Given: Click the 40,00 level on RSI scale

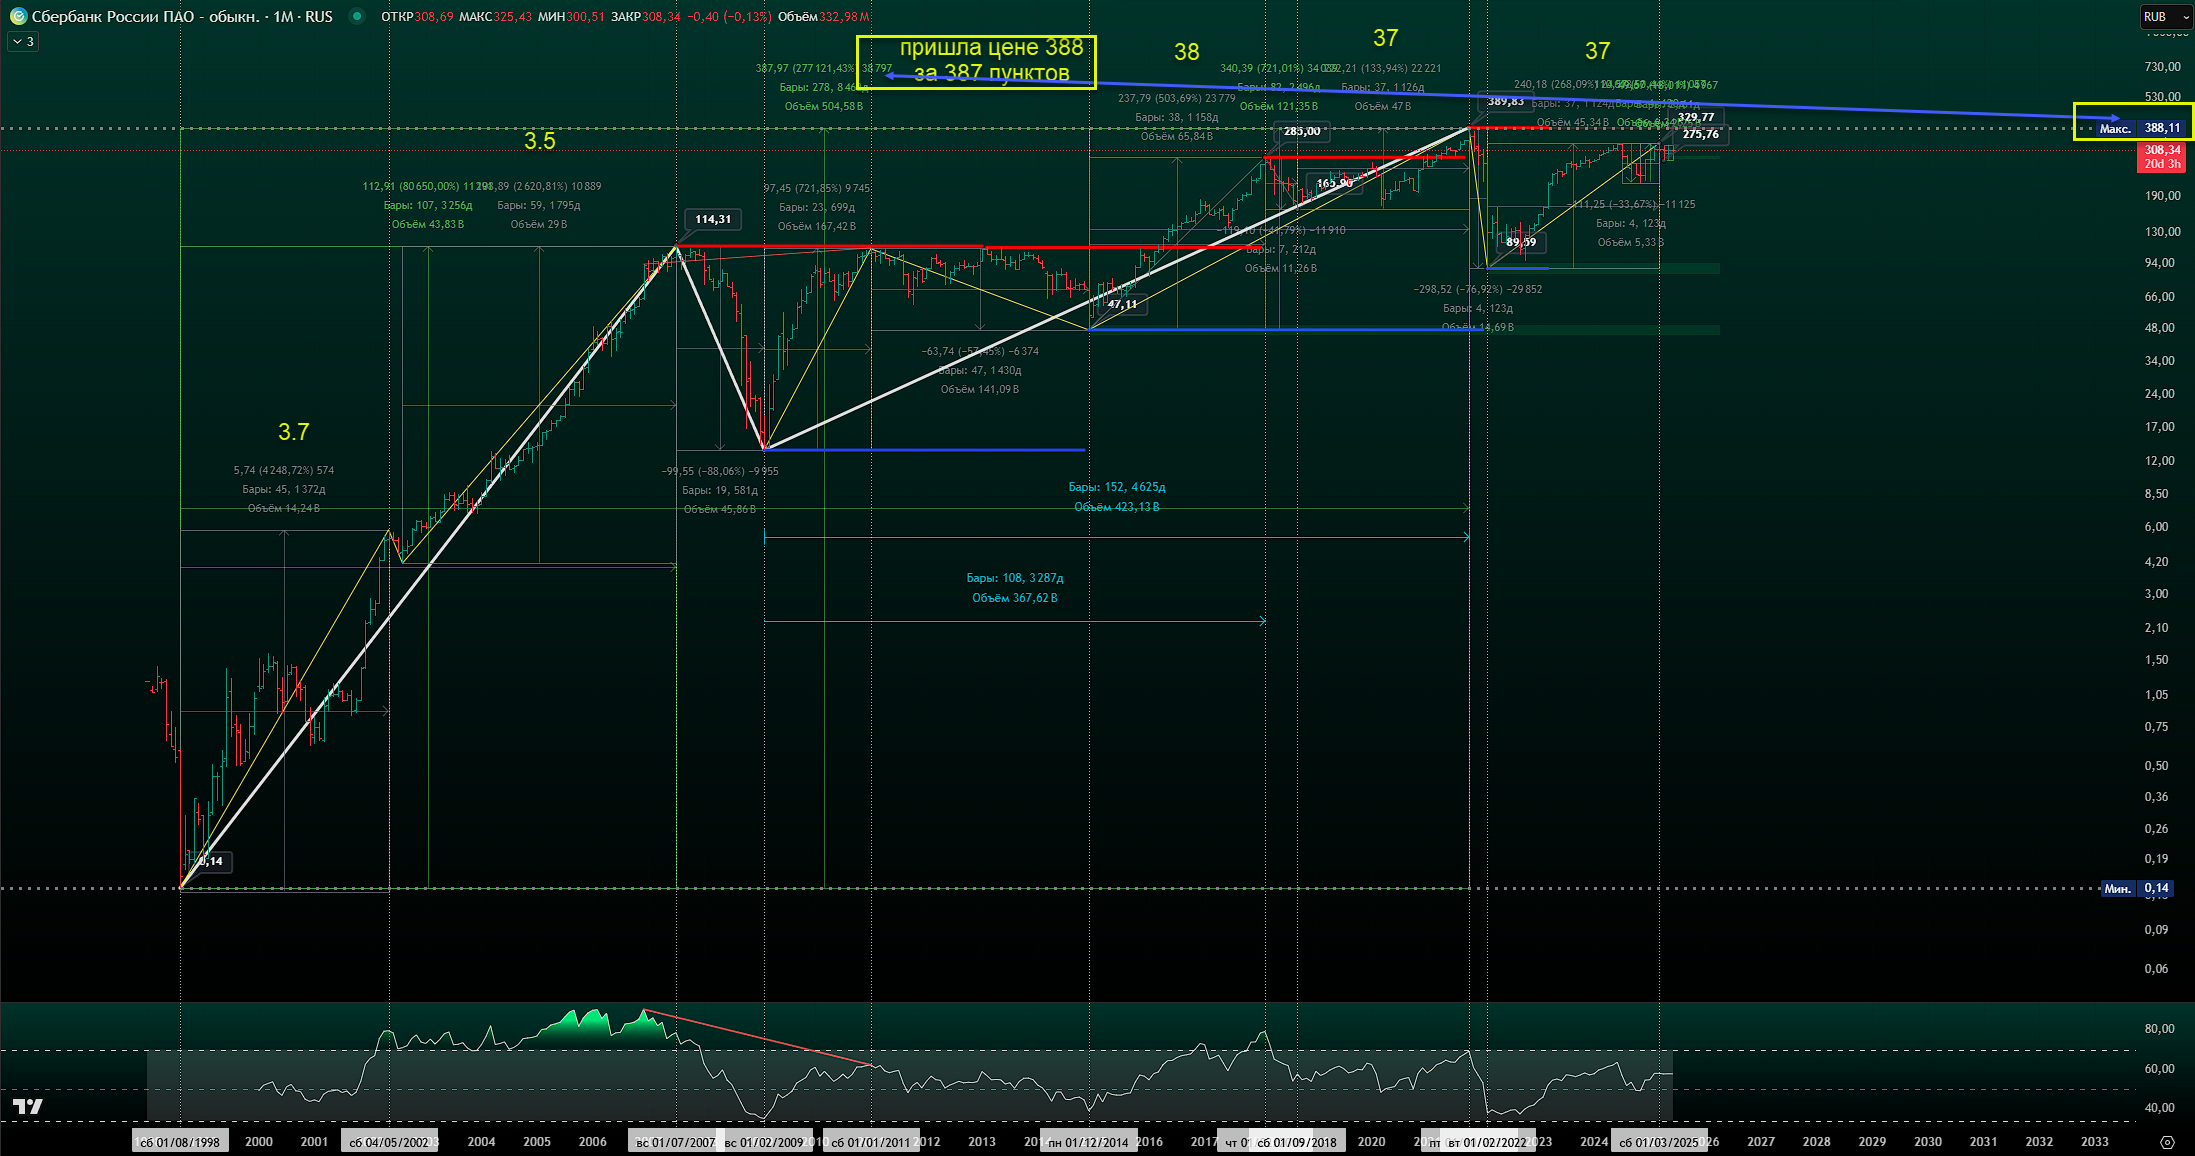Looking at the screenshot, I should point(2160,1108).
